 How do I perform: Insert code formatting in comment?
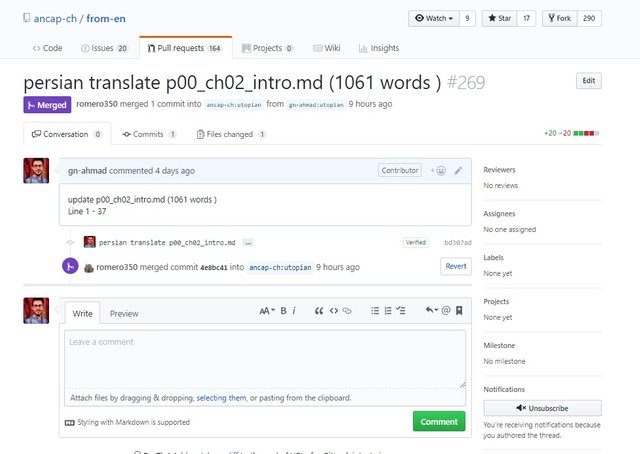pos(334,312)
